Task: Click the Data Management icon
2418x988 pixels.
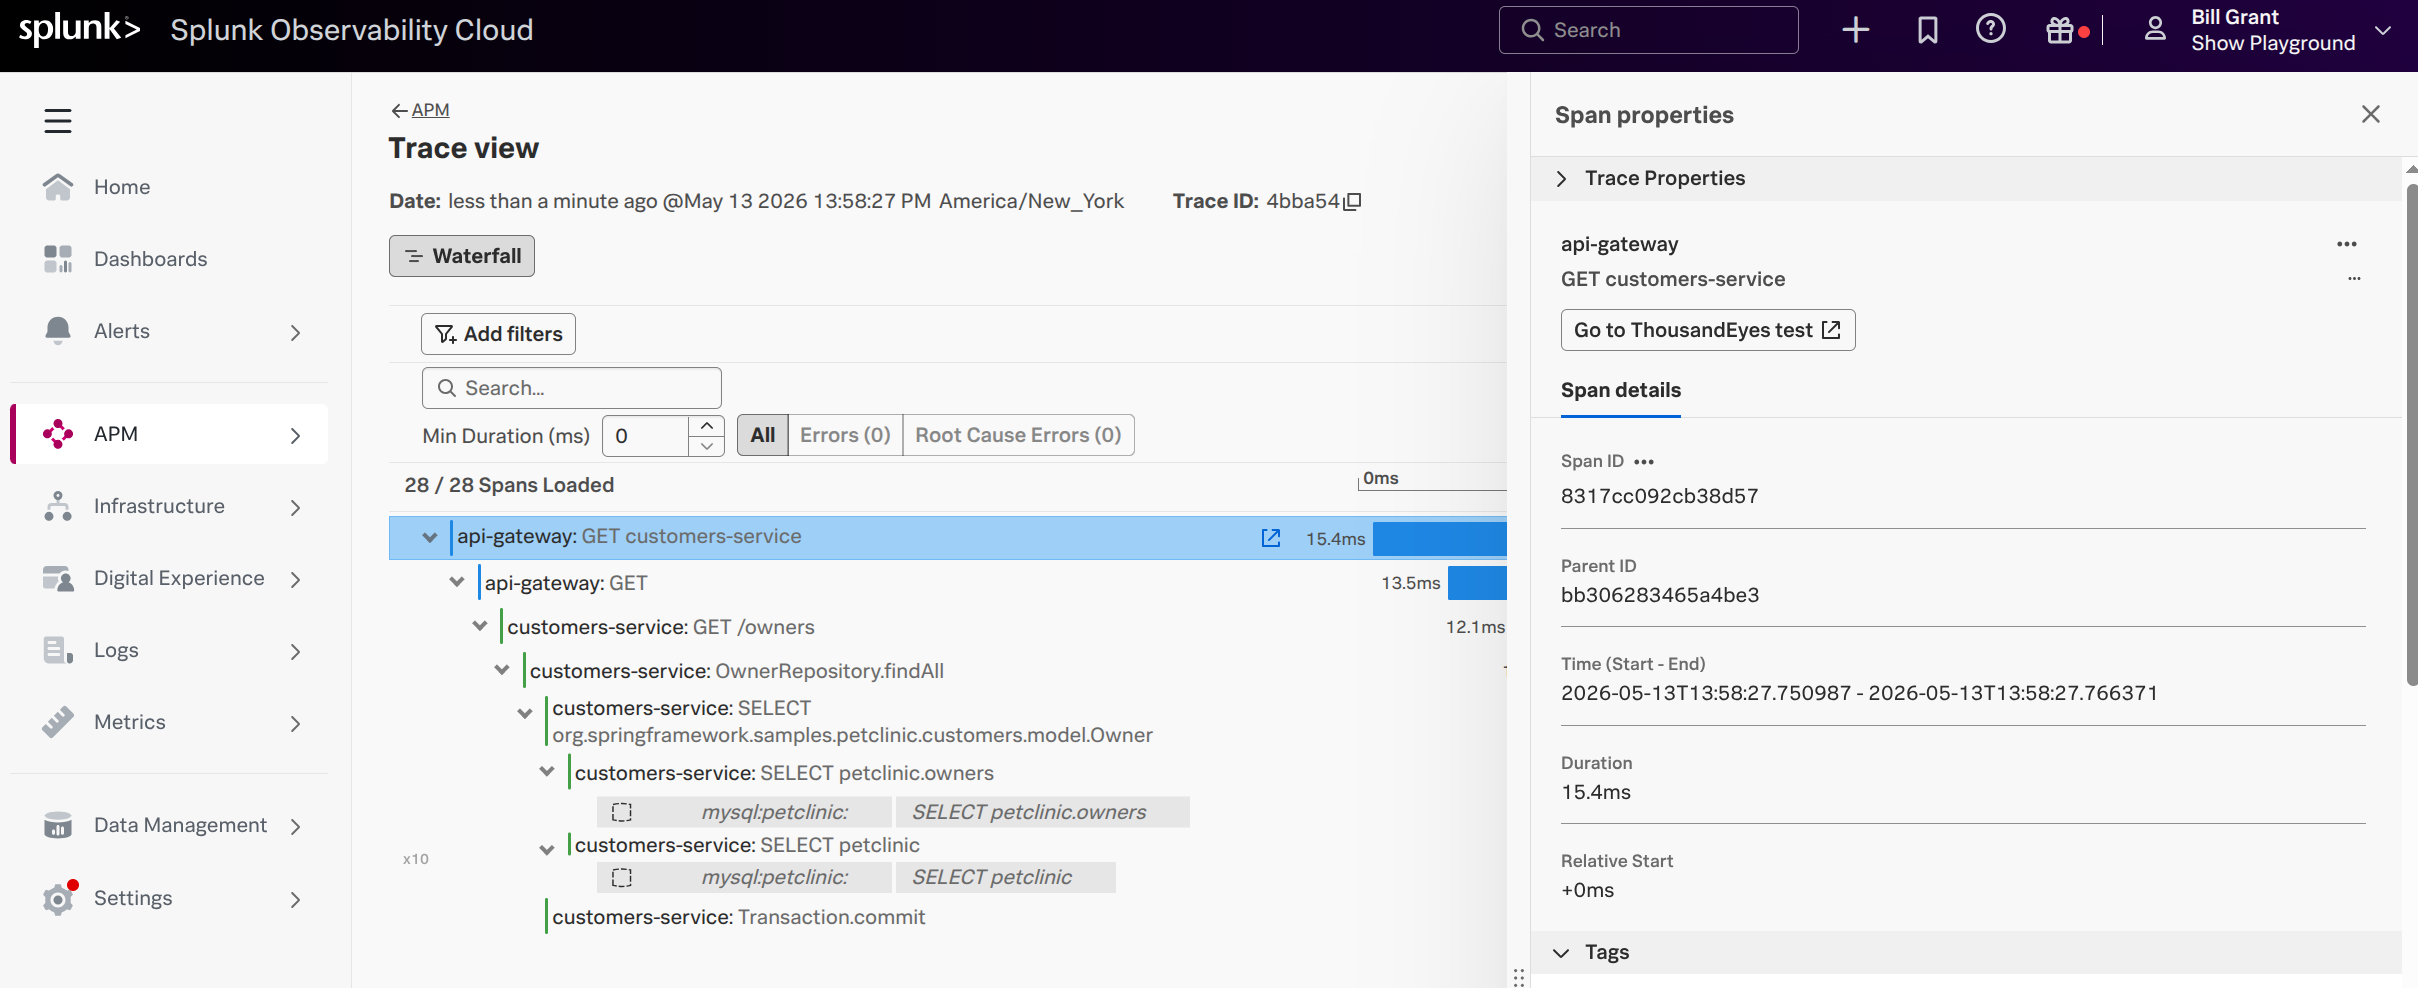Action: coord(58,825)
